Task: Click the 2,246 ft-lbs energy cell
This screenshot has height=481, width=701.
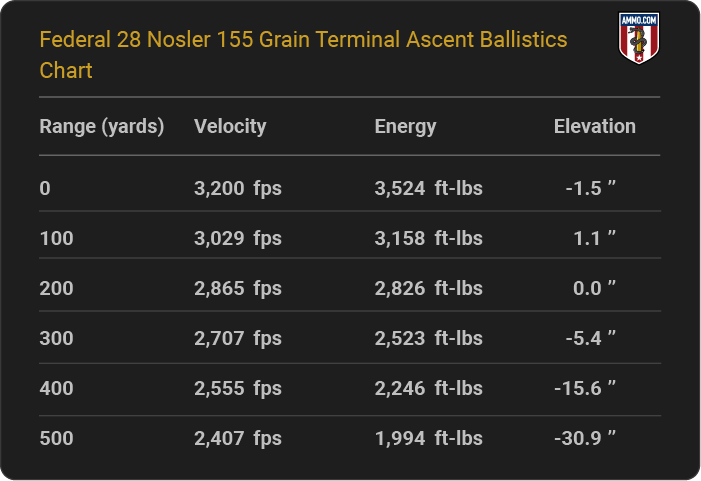Action: click(429, 388)
